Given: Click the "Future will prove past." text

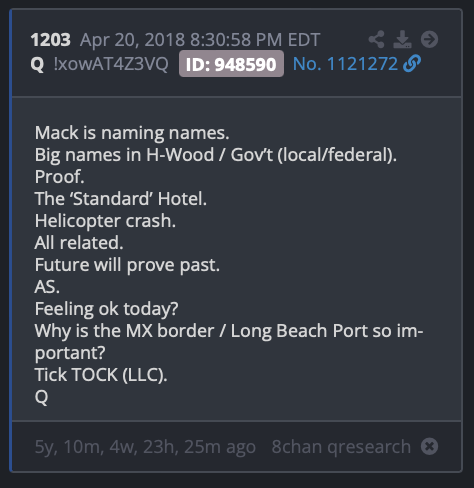Looking at the screenshot, I should pos(127,265).
